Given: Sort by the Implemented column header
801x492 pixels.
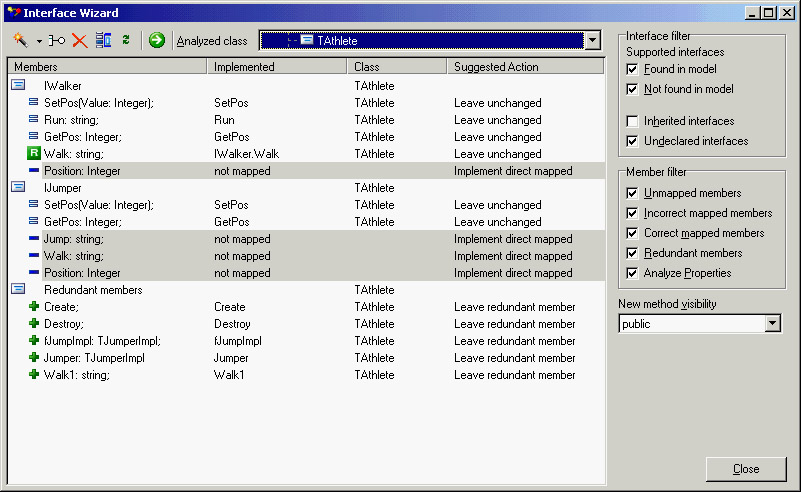Looking at the screenshot, I should point(277,67).
